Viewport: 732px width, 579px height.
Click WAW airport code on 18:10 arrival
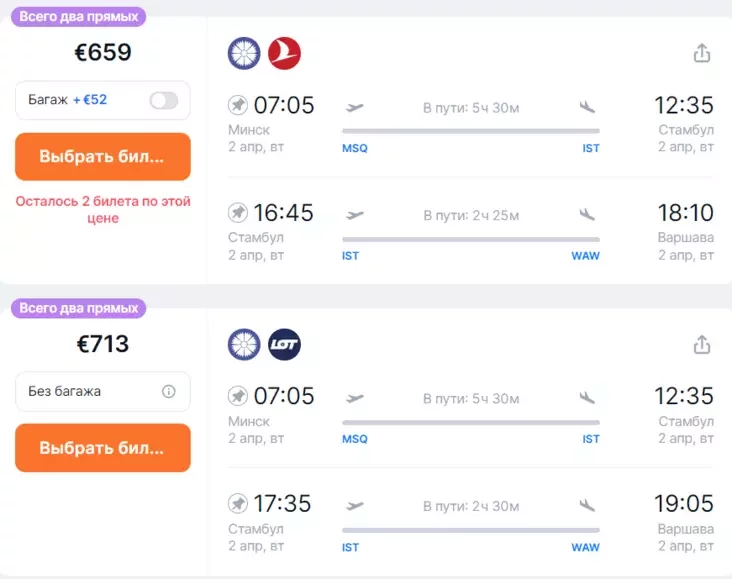pos(585,256)
